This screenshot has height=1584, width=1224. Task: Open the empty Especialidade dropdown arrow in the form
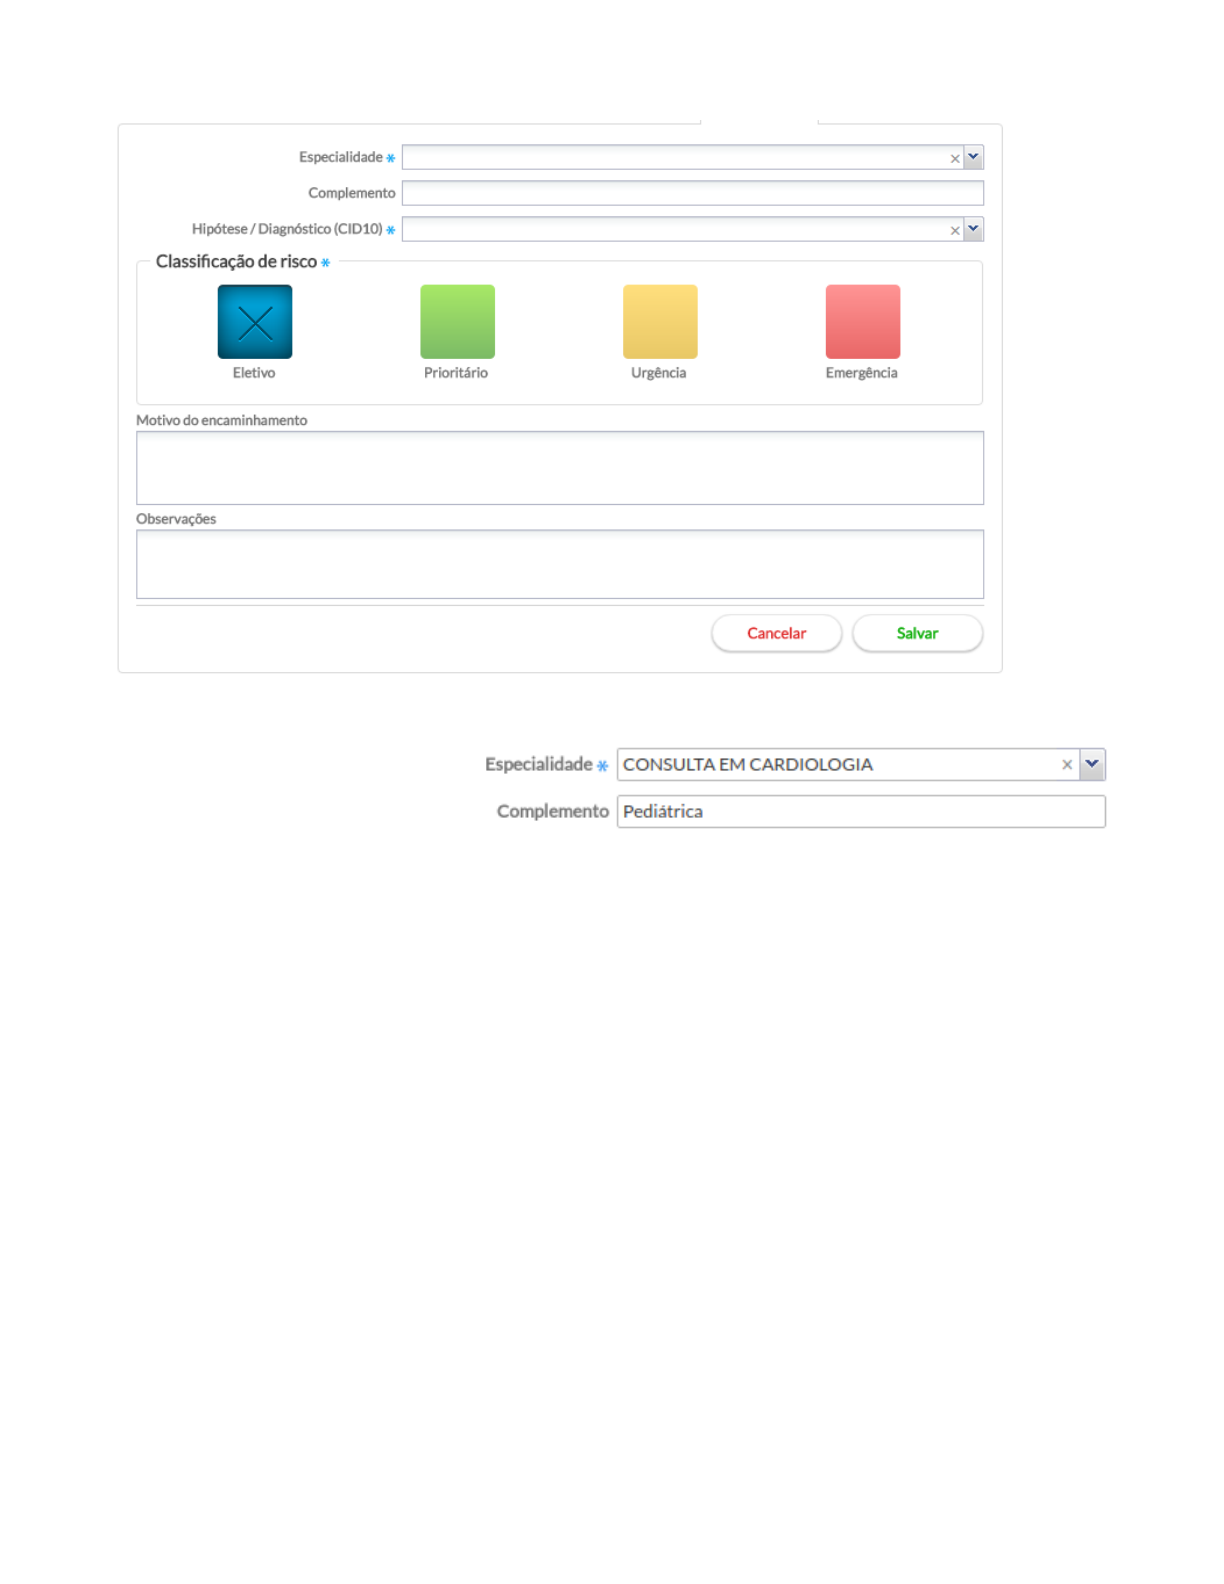pyautogui.click(x=974, y=157)
